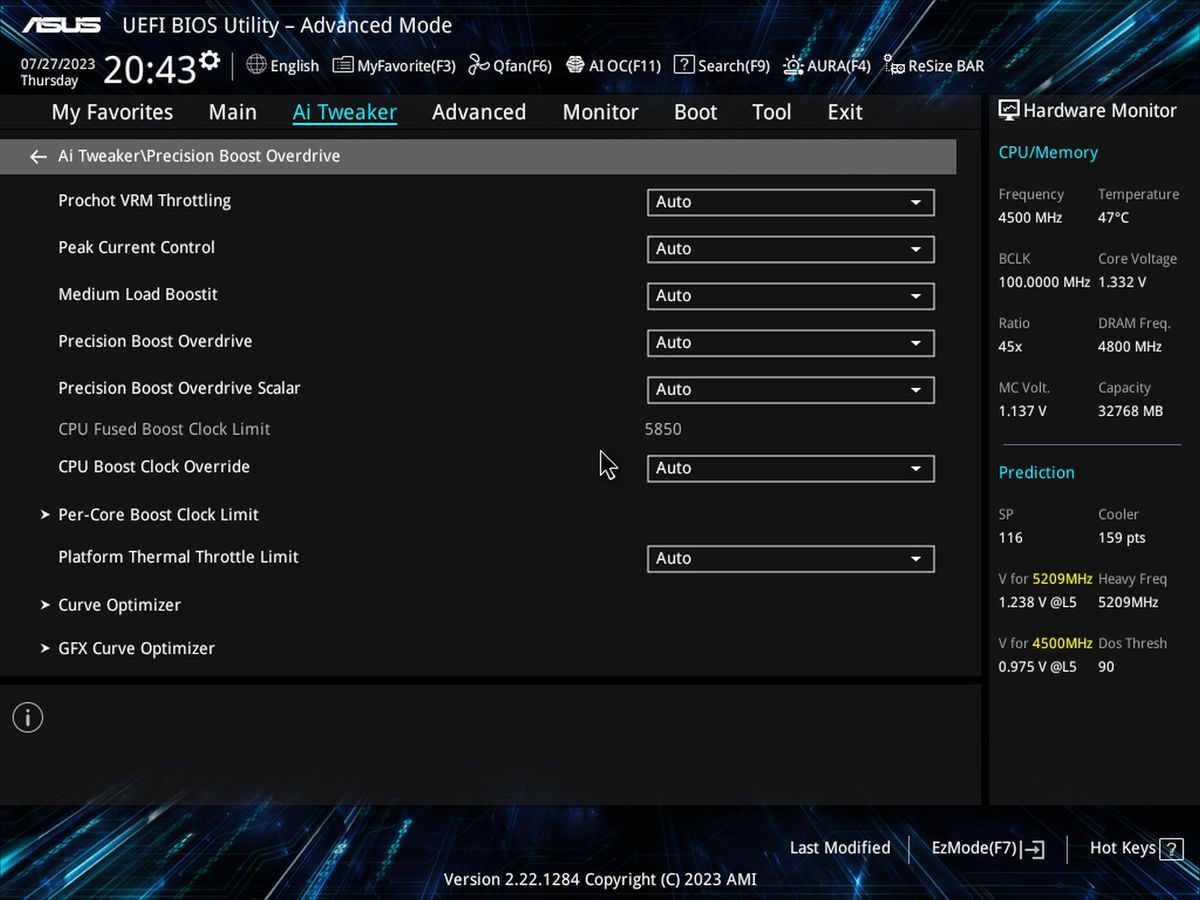Open the Tool tab

(x=771, y=112)
